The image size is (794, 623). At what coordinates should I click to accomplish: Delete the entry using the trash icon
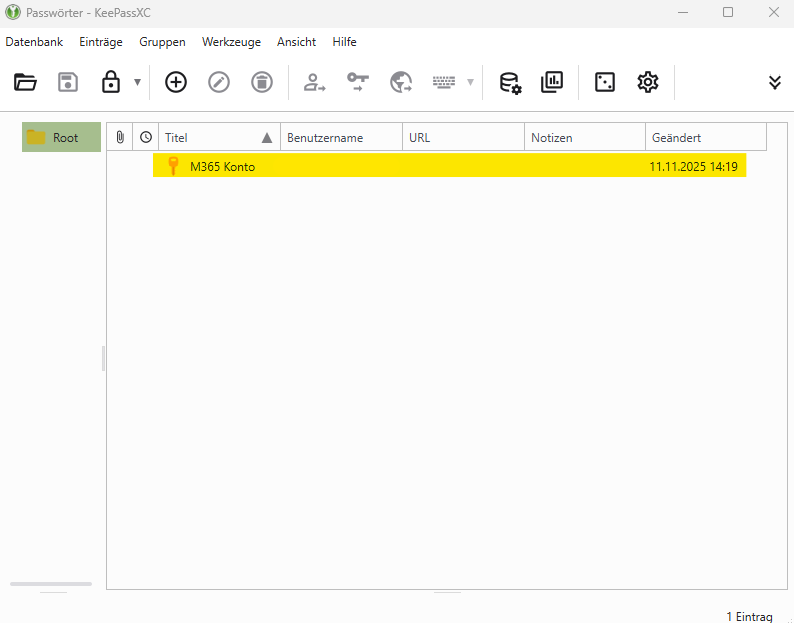[262, 82]
